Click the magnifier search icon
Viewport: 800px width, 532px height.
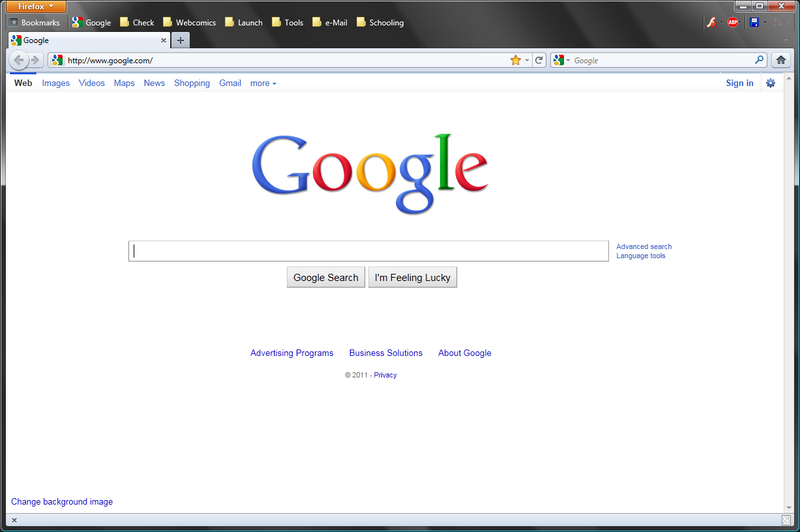click(x=759, y=60)
